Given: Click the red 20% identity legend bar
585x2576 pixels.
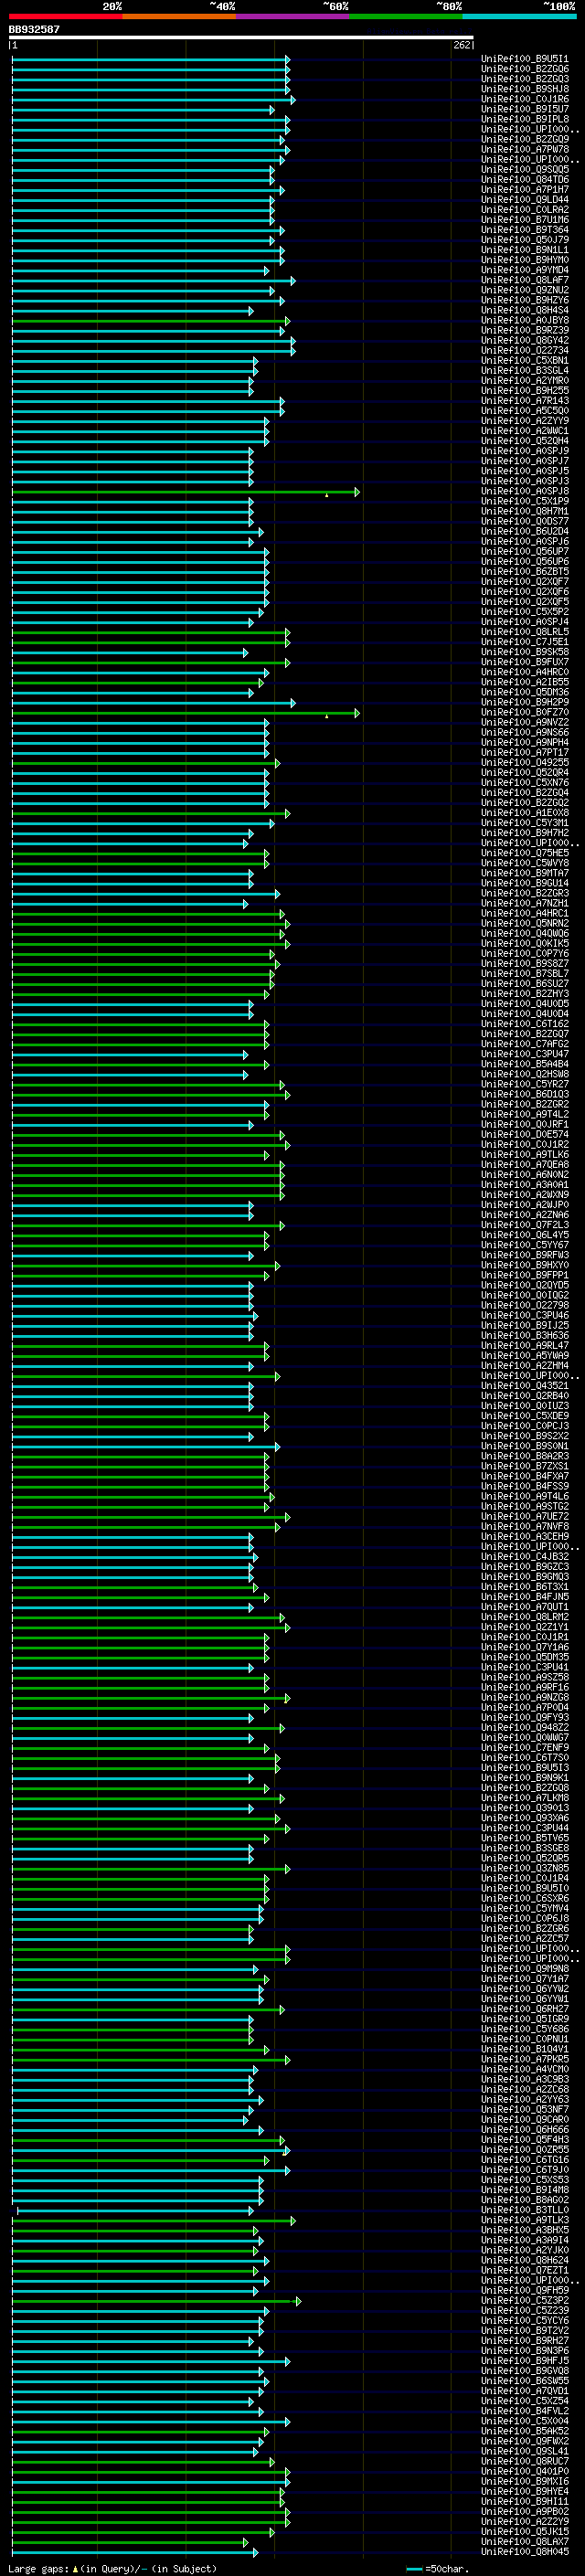Looking at the screenshot, I should click(x=65, y=16).
